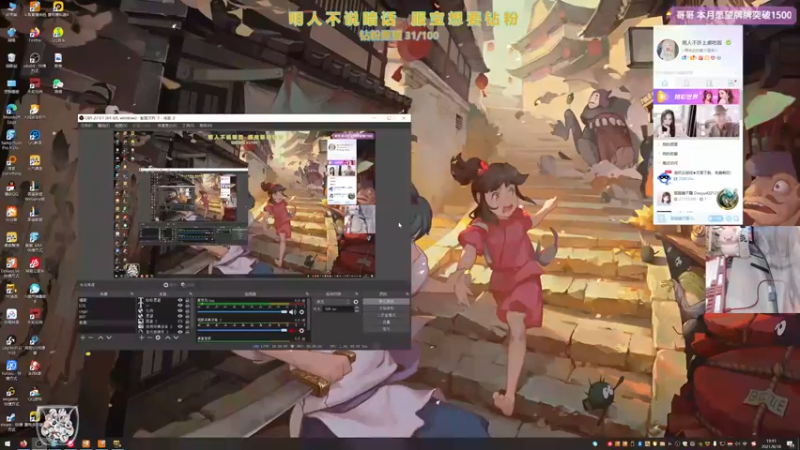The width and height of the screenshot is (800, 450).
Task: Remove selected source with minus icon
Action: [149, 337]
